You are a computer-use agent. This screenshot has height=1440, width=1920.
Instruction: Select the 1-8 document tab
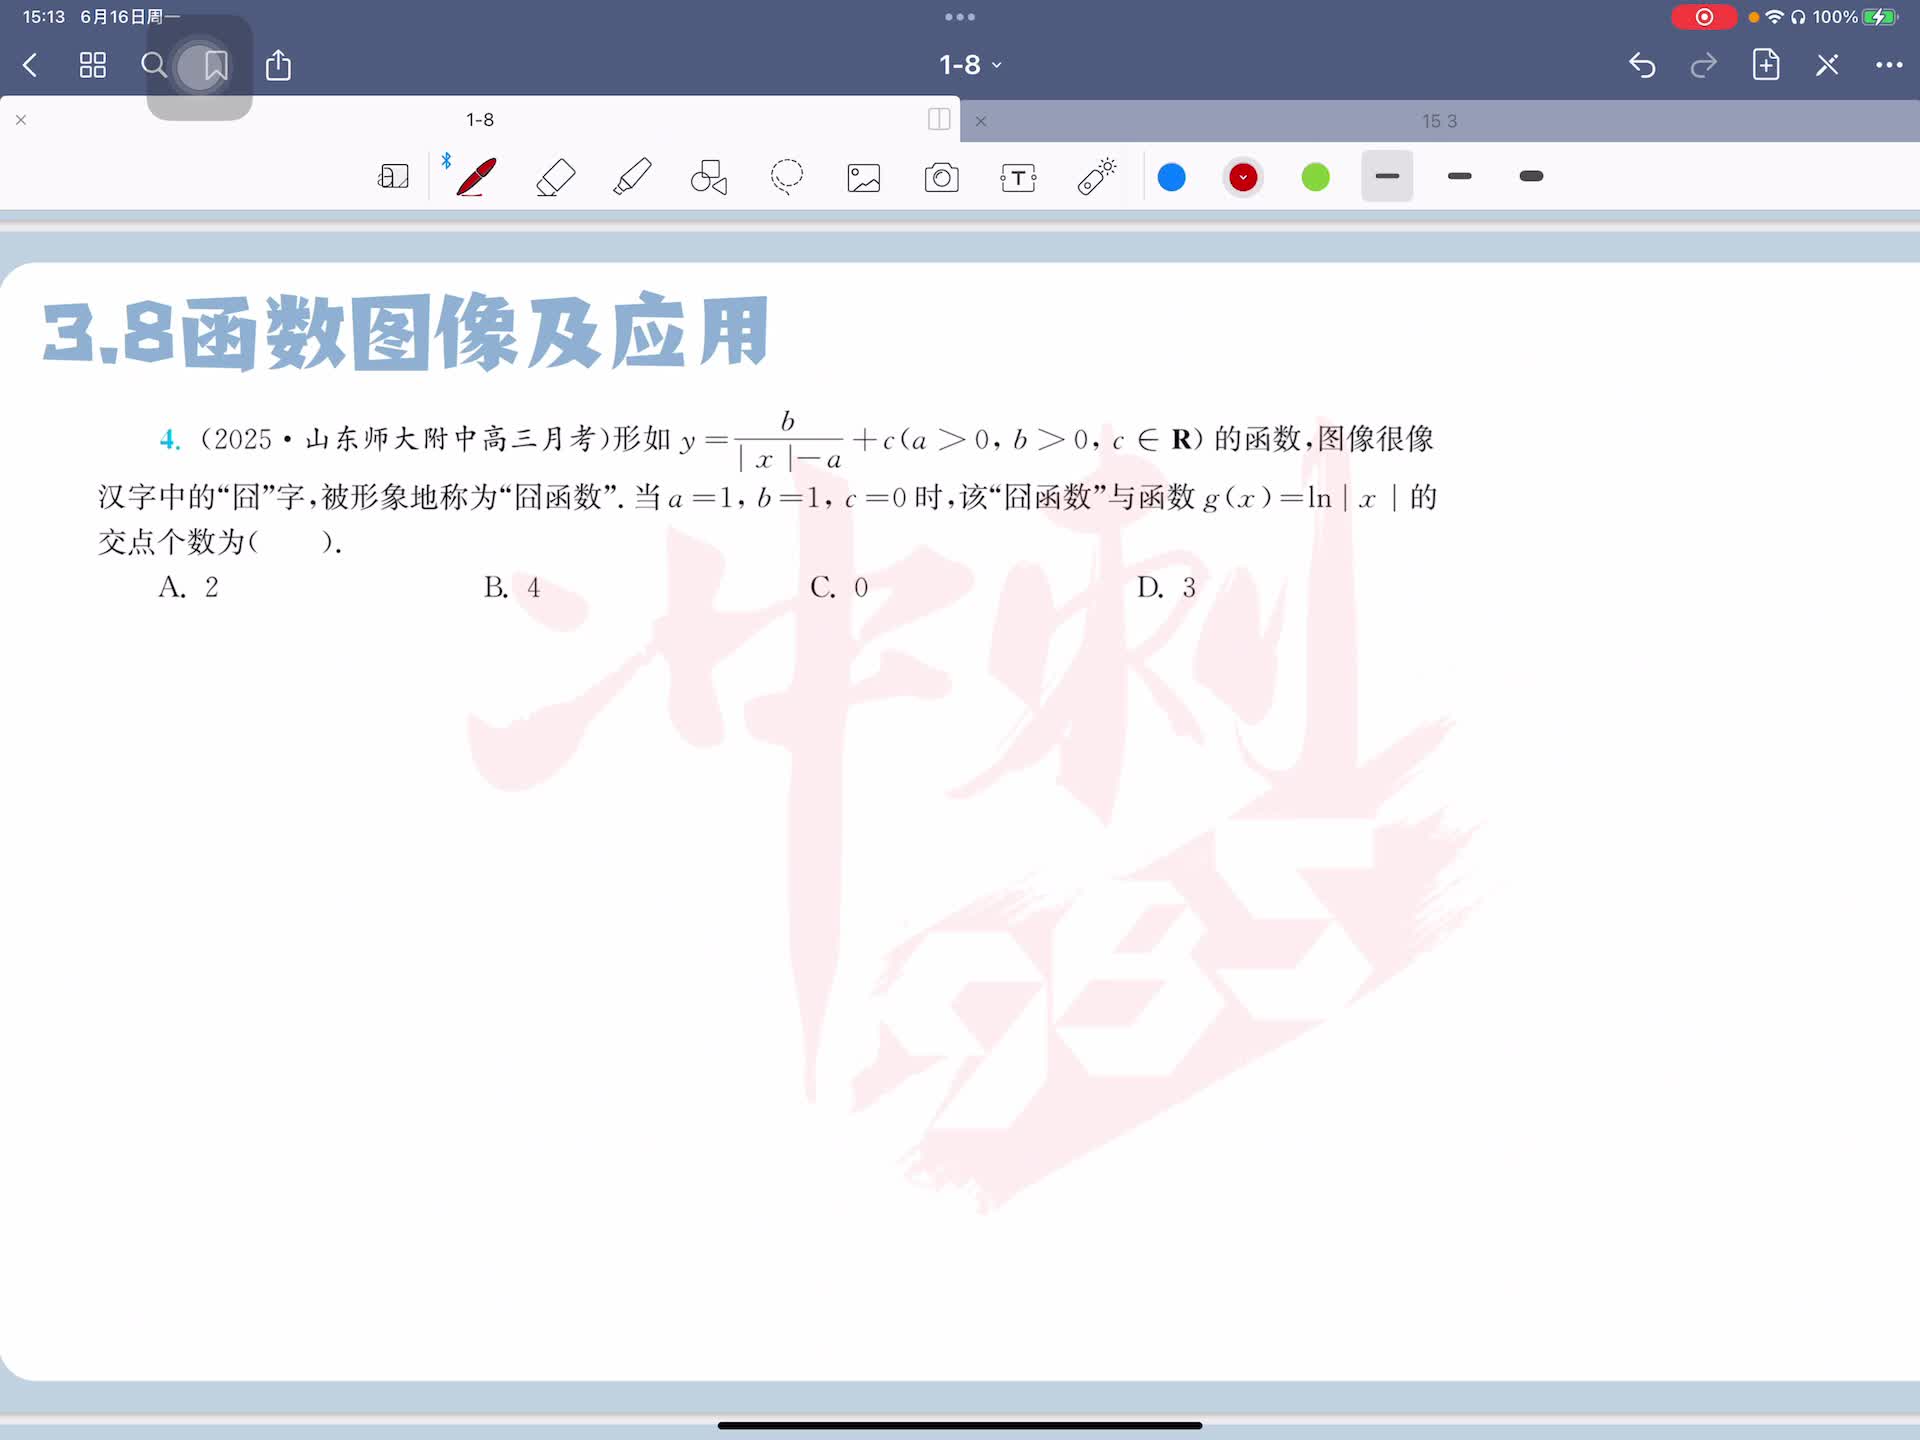coord(479,120)
